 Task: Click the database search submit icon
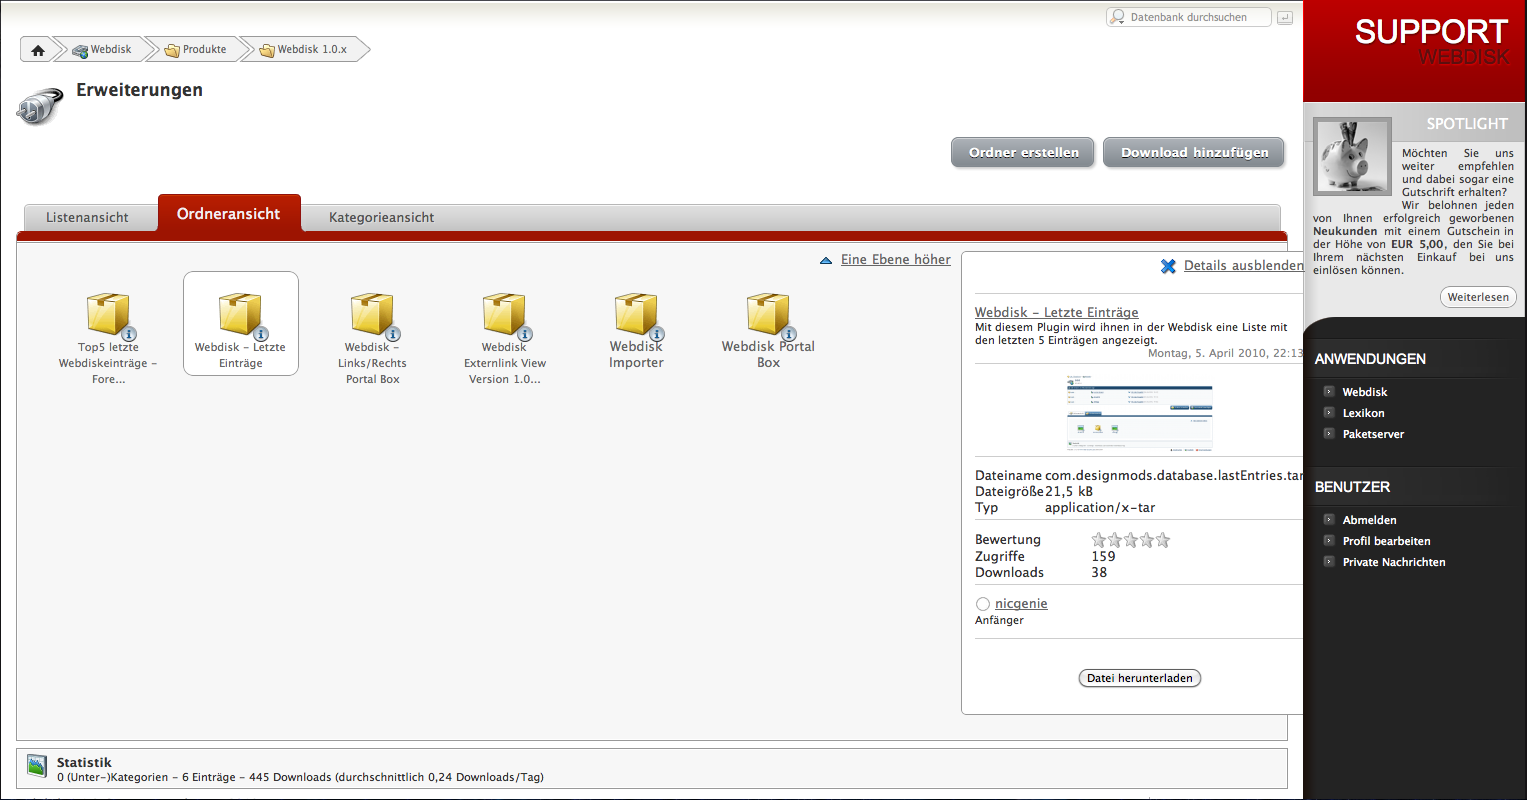(x=1285, y=18)
